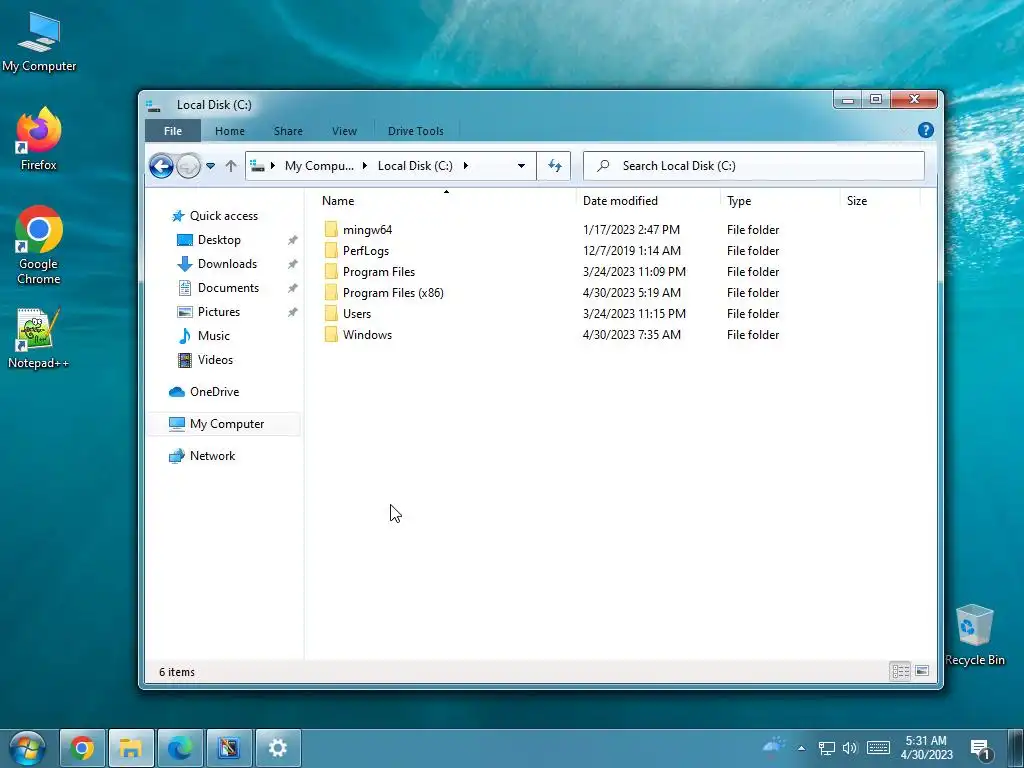This screenshot has width=1024, height=768.
Task: Select the Google Chrome desktop shortcut
Action: tap(39, 246)
